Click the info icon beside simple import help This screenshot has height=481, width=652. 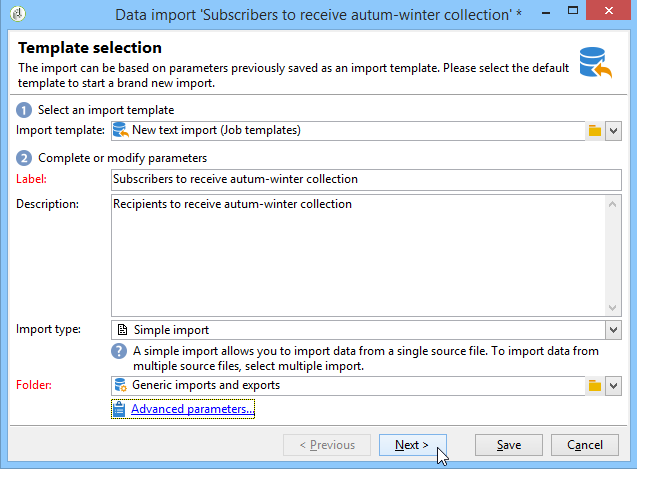coord(120,351)
